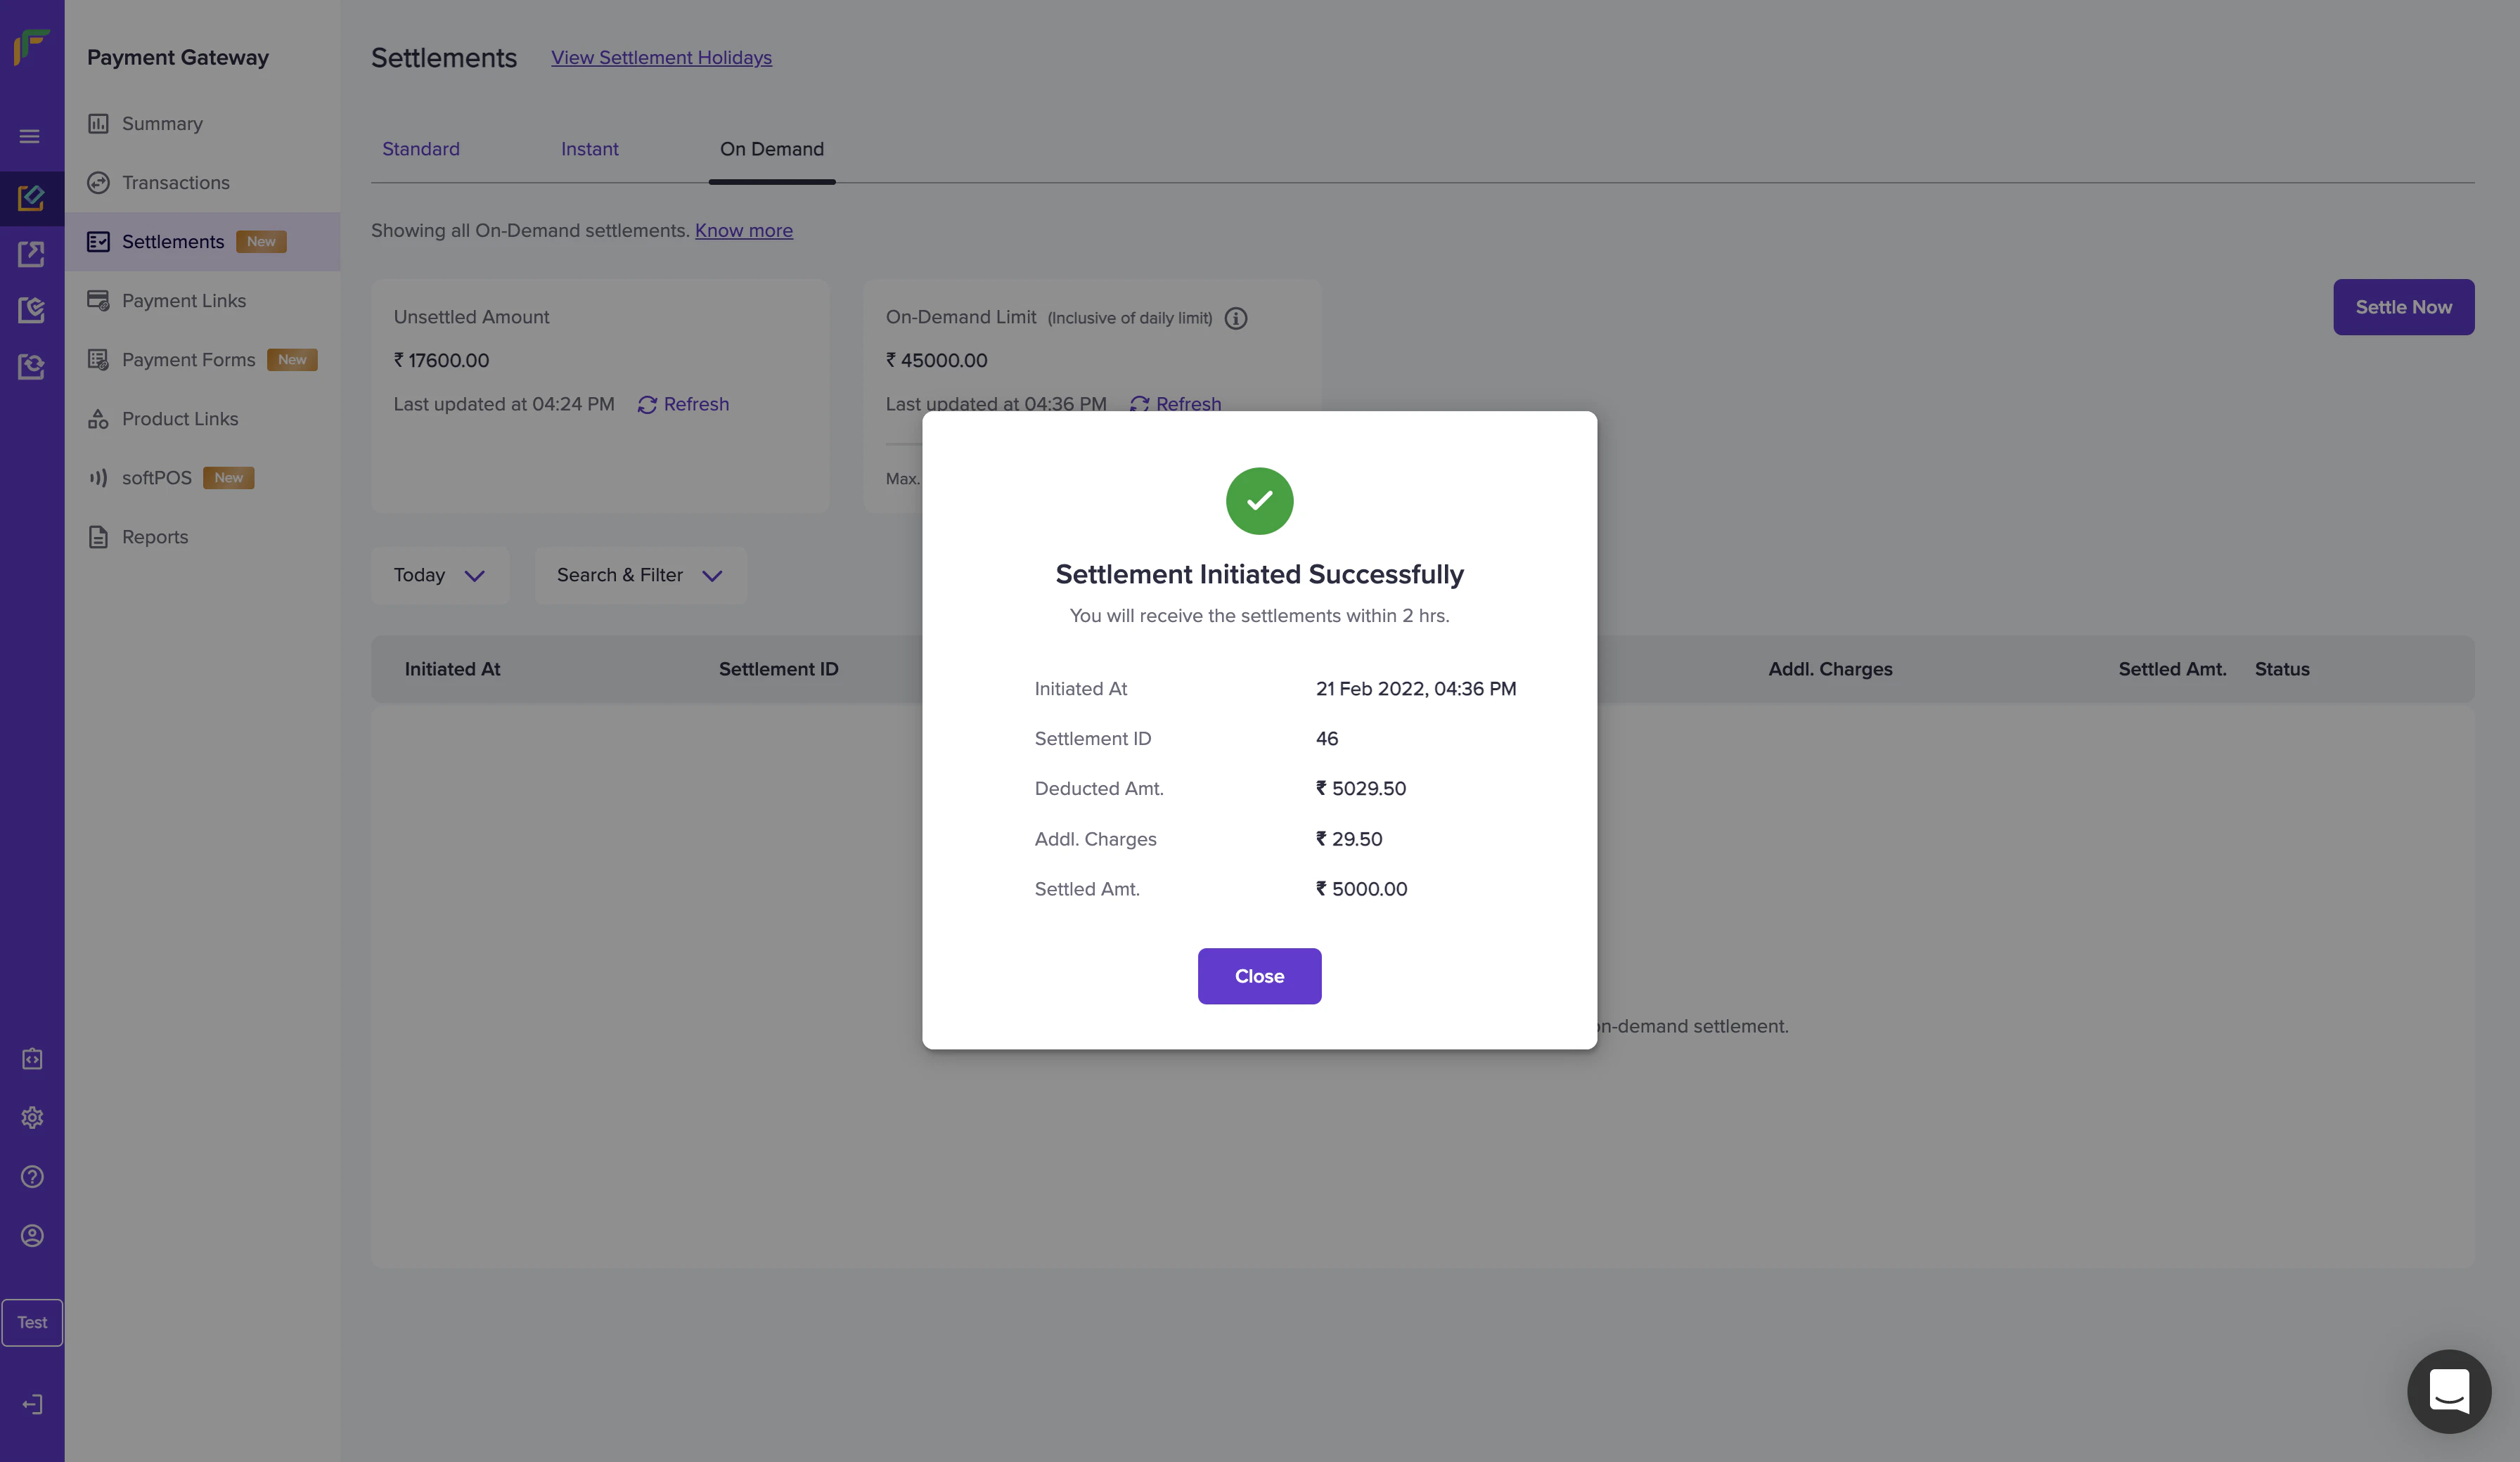Image resolution: width=2520 pixels, height=1462 pixels.
Task: Open Transactions in the sidebar
Action: tap(175, 183)
